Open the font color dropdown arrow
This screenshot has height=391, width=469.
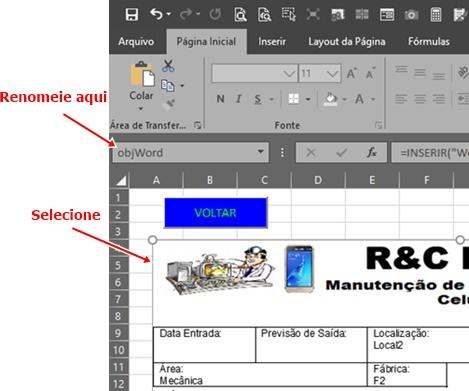tap(373, 99)
